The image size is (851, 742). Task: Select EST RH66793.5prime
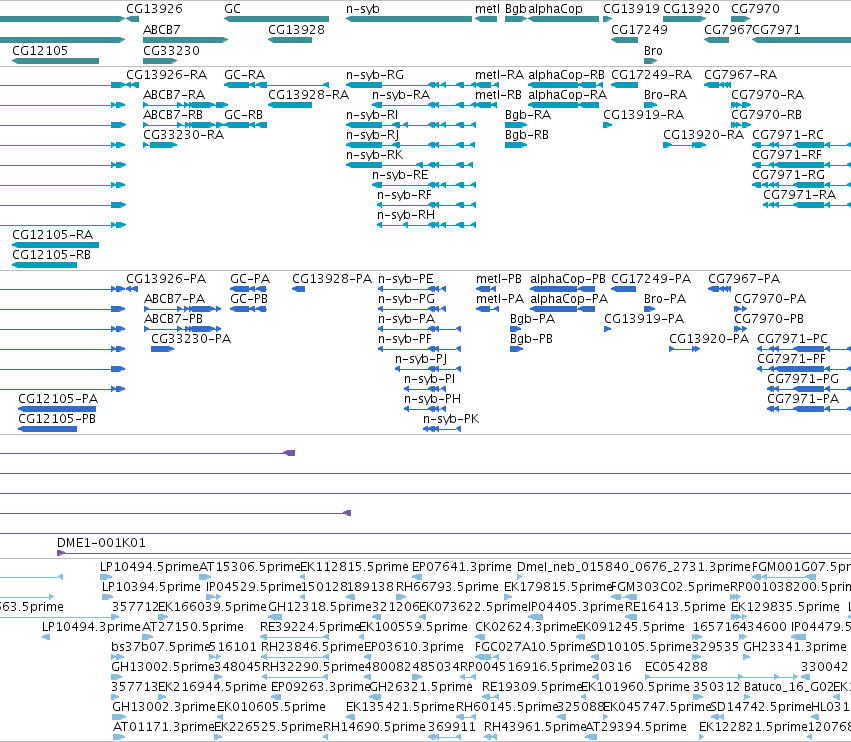click(401, 597)
